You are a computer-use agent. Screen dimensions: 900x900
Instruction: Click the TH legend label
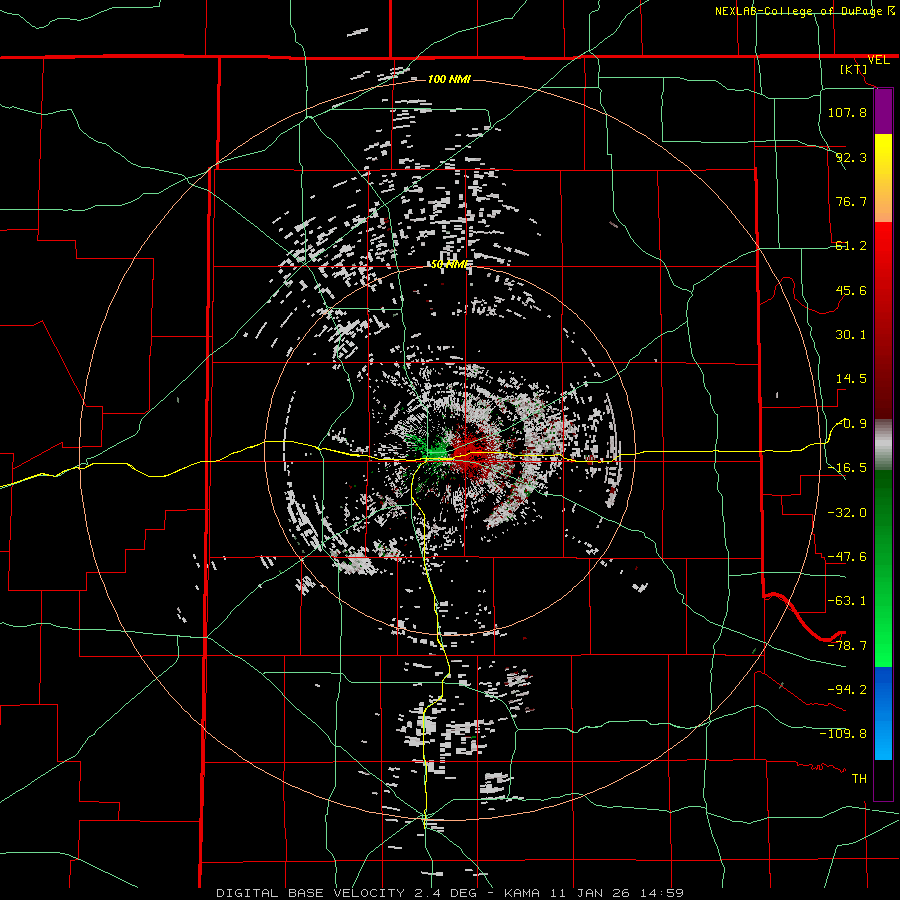click(859, 779)
